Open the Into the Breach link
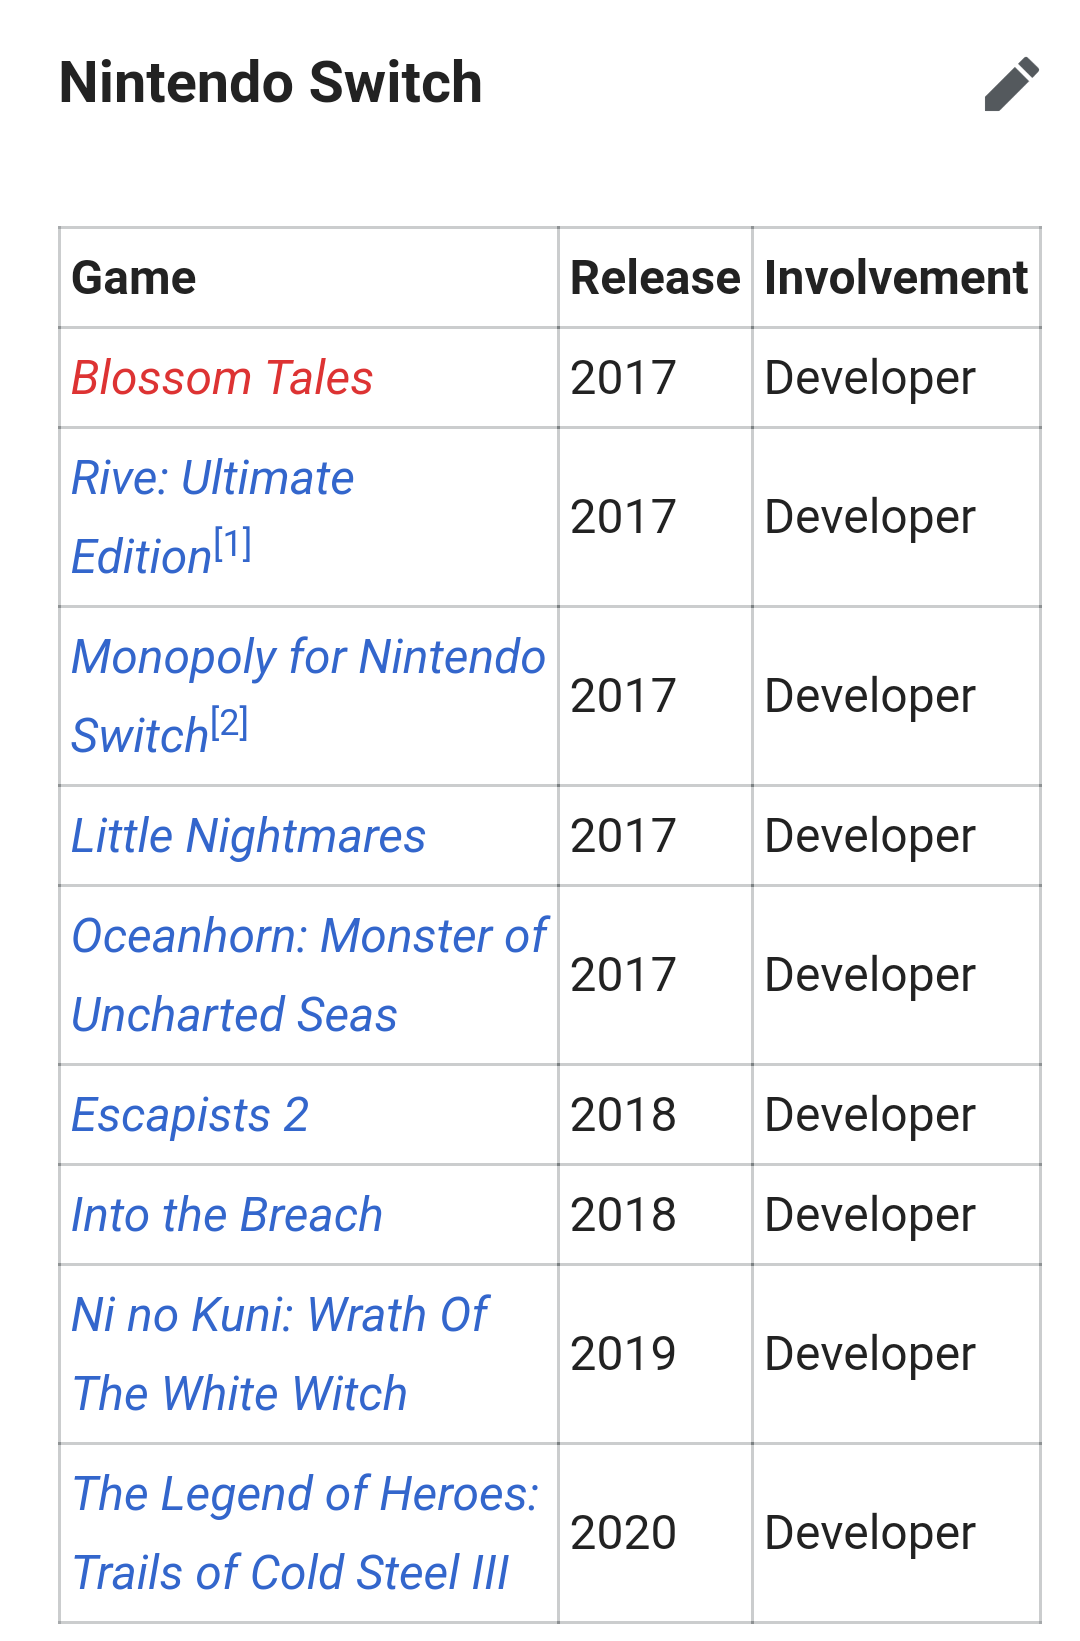Viewport: 1080px width, 1641px height. [x=227, y=1215]
